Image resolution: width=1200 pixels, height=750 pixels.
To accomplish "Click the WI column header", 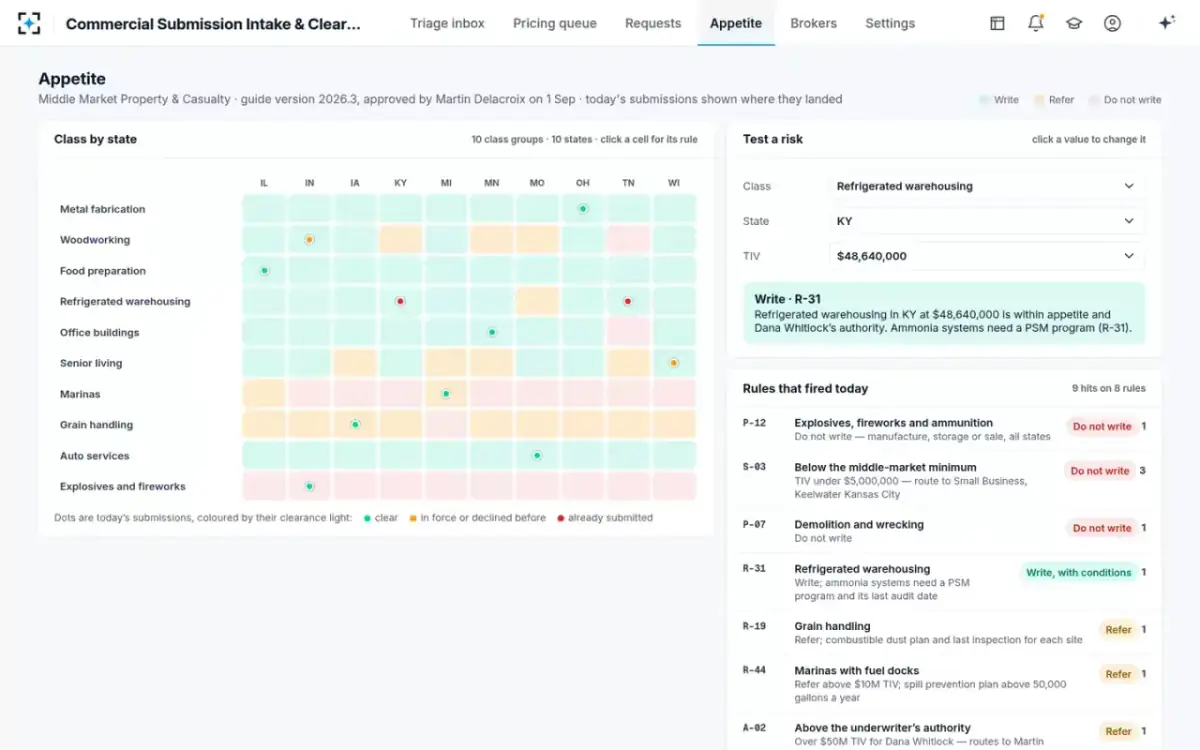I will tap(674, 183).
